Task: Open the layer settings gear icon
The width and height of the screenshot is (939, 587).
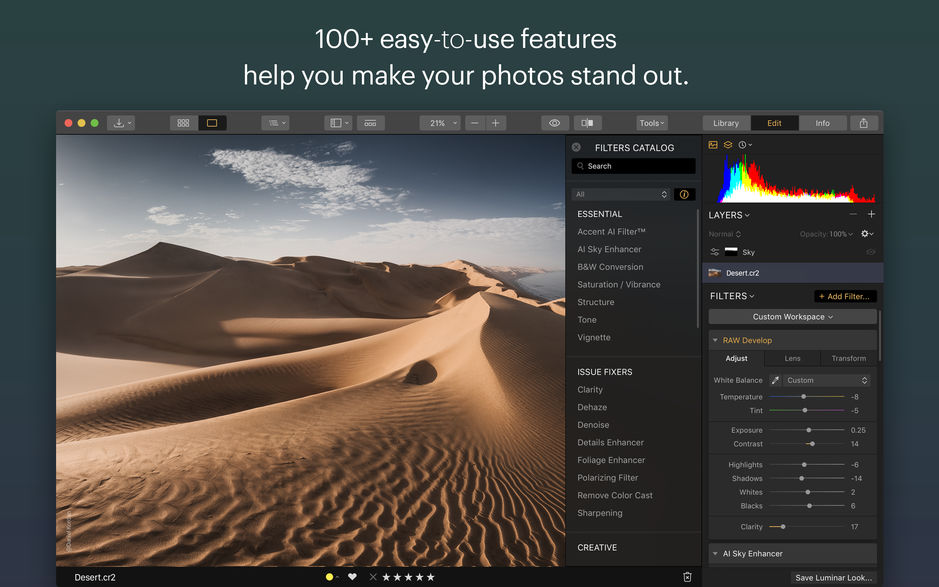Action: [866, 233]
